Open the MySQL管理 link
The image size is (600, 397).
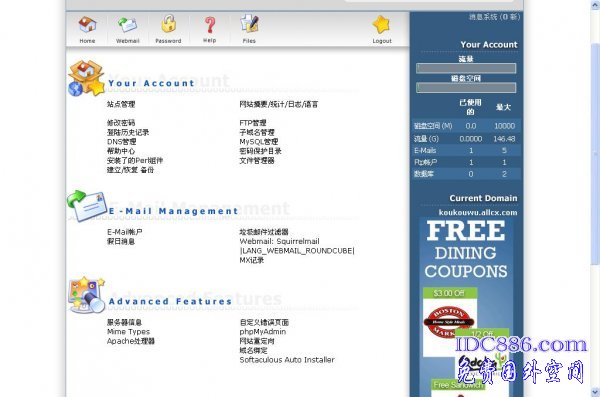point(259,142)
